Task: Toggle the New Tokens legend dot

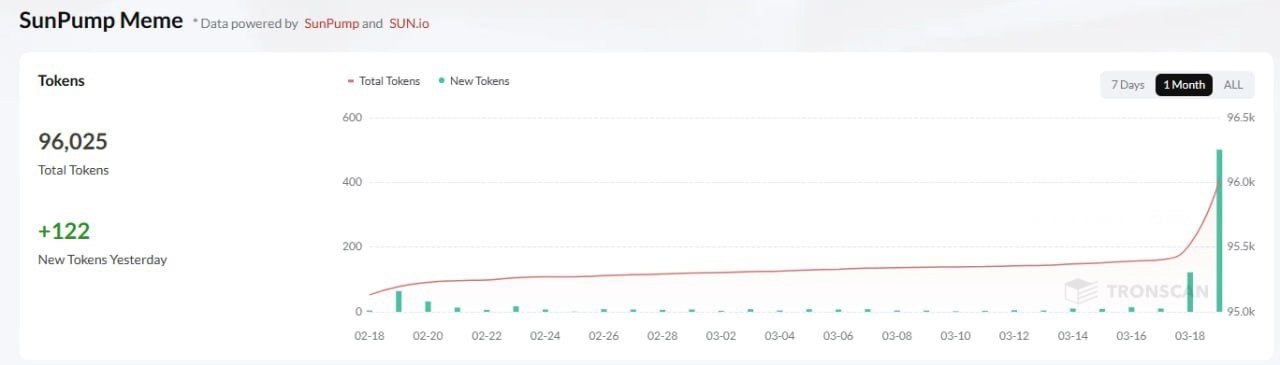Action: (x=442, y=81)
